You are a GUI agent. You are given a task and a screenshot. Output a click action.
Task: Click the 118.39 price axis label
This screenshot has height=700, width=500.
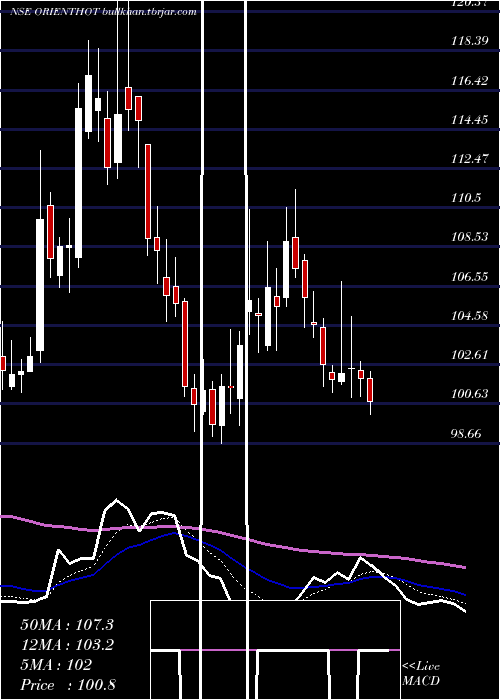tap(470, 41)
